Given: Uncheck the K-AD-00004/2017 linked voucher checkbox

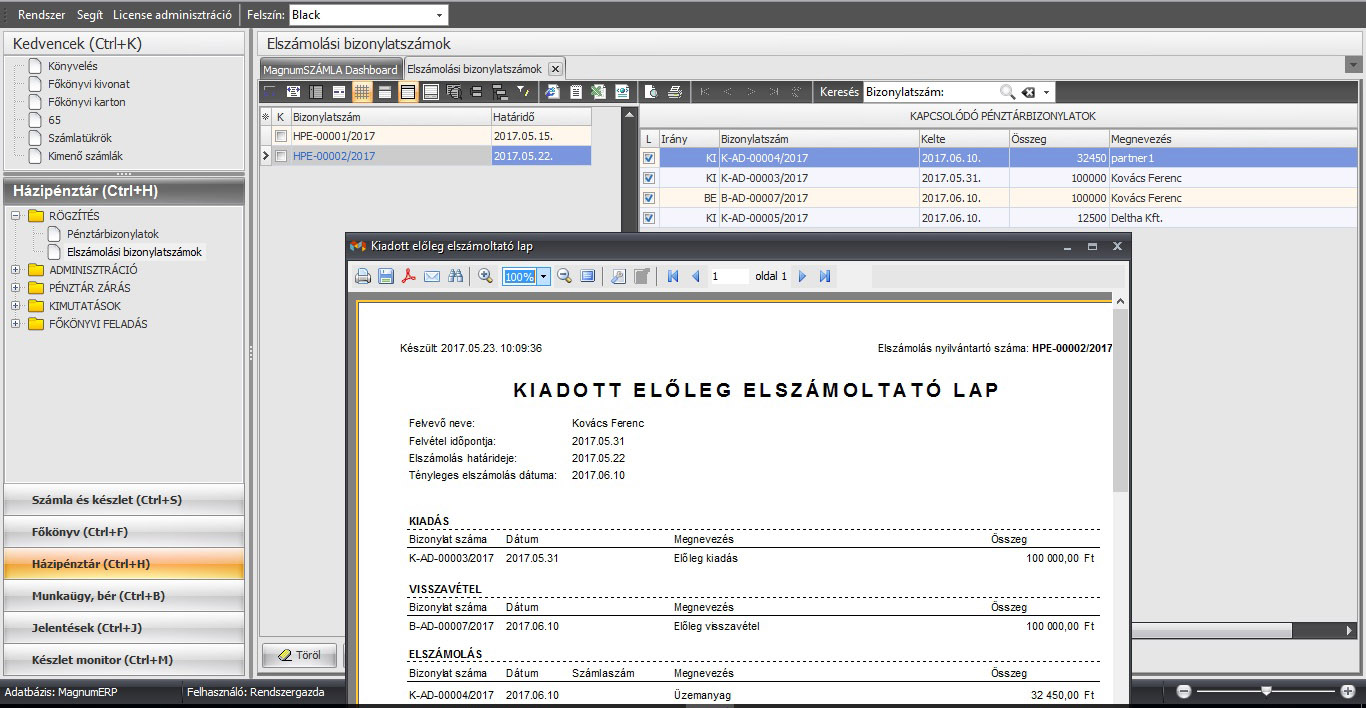Looking at the screenshot, I should click(x=649, y=158).
